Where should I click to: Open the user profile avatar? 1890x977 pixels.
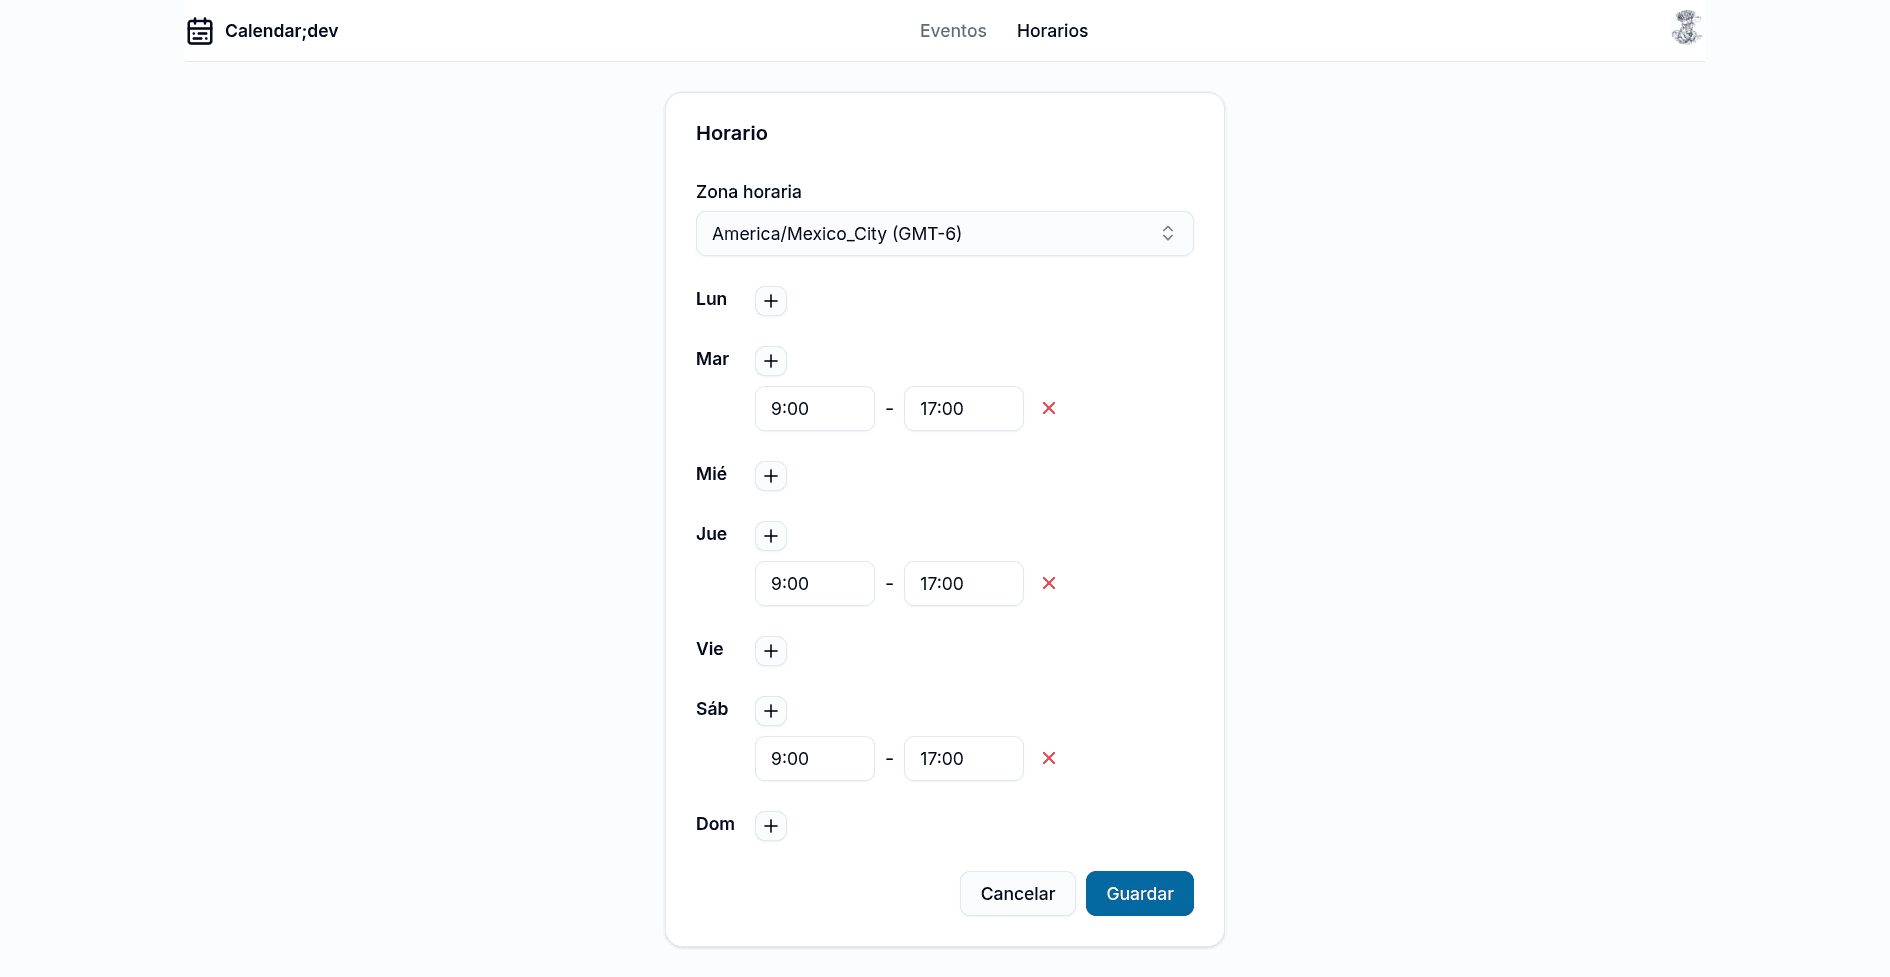coord(1686,27)
